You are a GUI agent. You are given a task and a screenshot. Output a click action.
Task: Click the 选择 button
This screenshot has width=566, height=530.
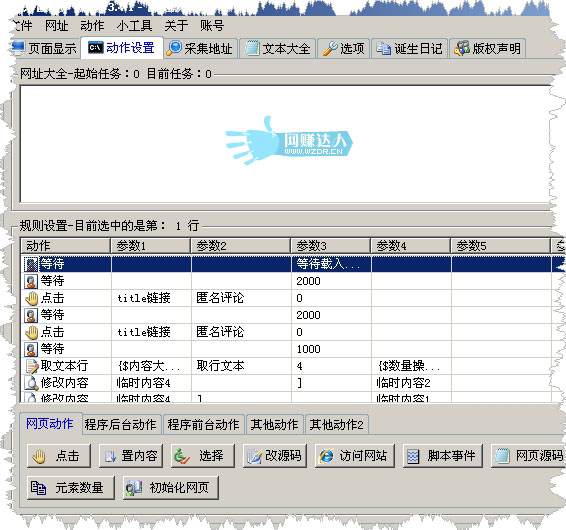tap(203, 456)
